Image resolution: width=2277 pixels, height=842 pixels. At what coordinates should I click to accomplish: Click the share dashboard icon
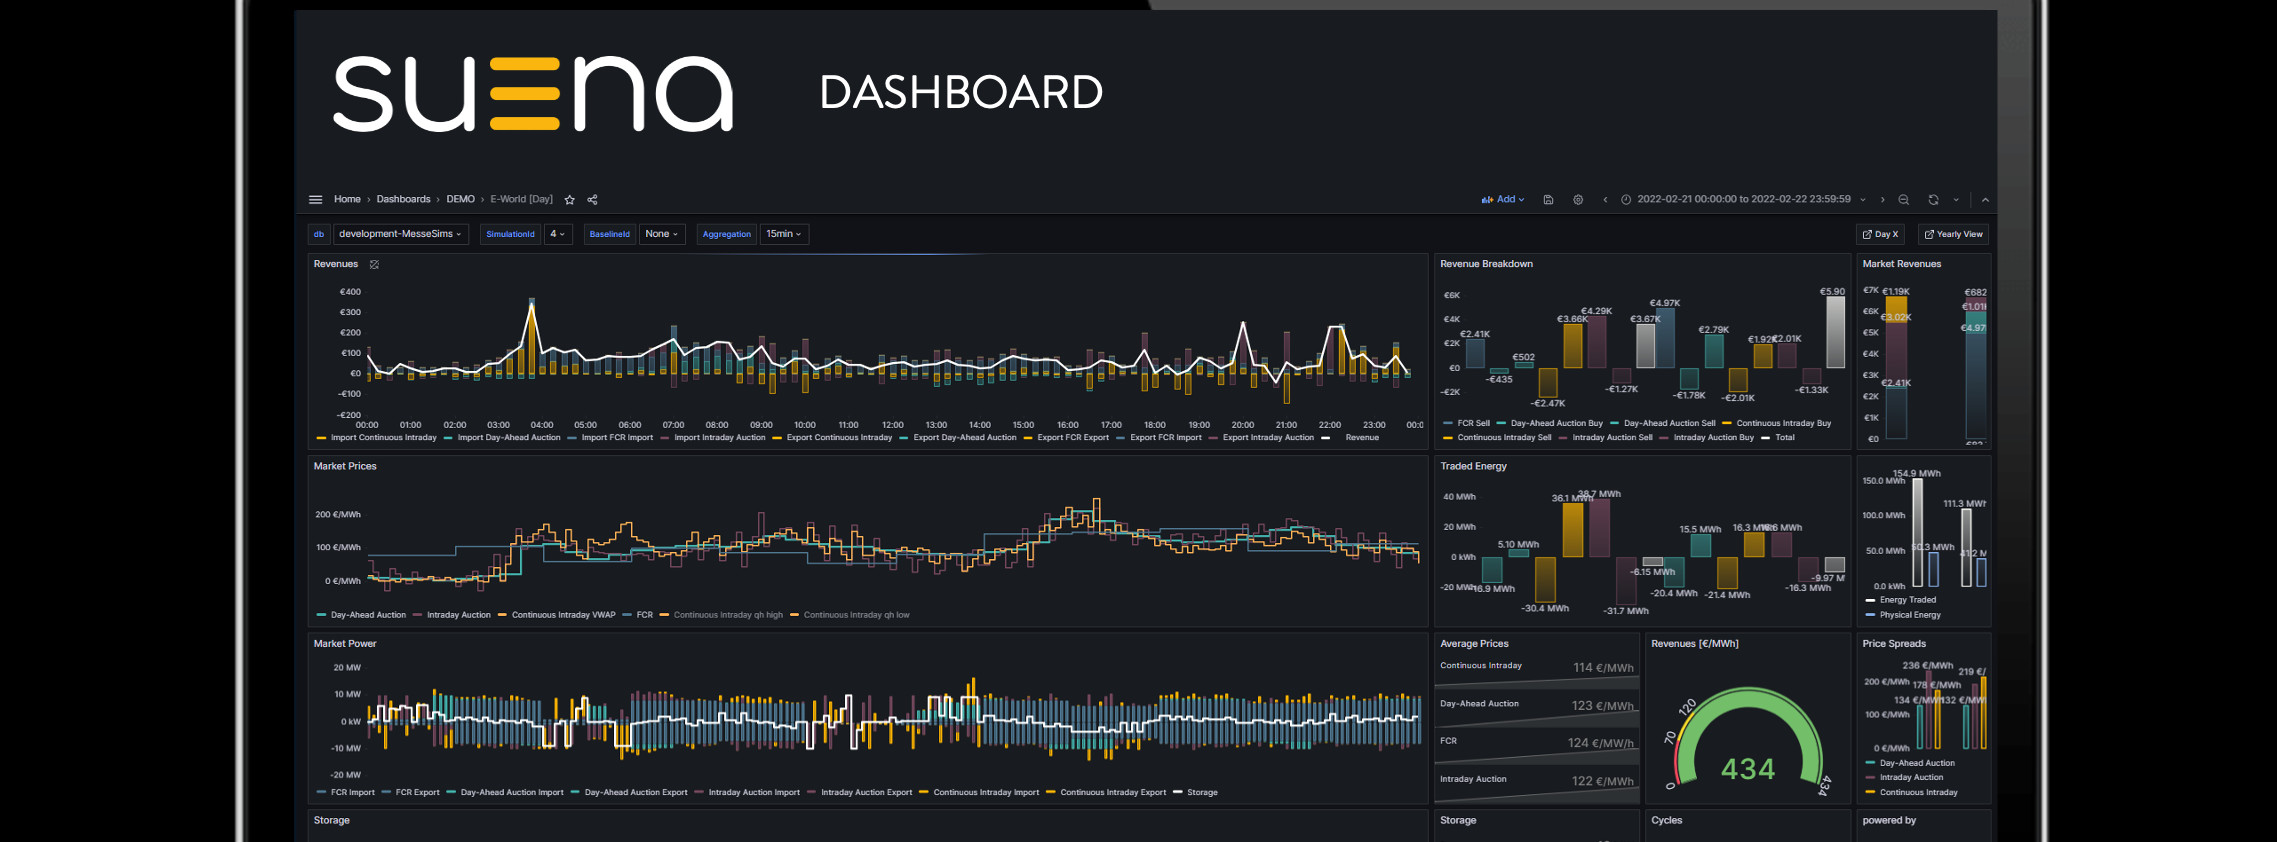click(x=592, y=200)
